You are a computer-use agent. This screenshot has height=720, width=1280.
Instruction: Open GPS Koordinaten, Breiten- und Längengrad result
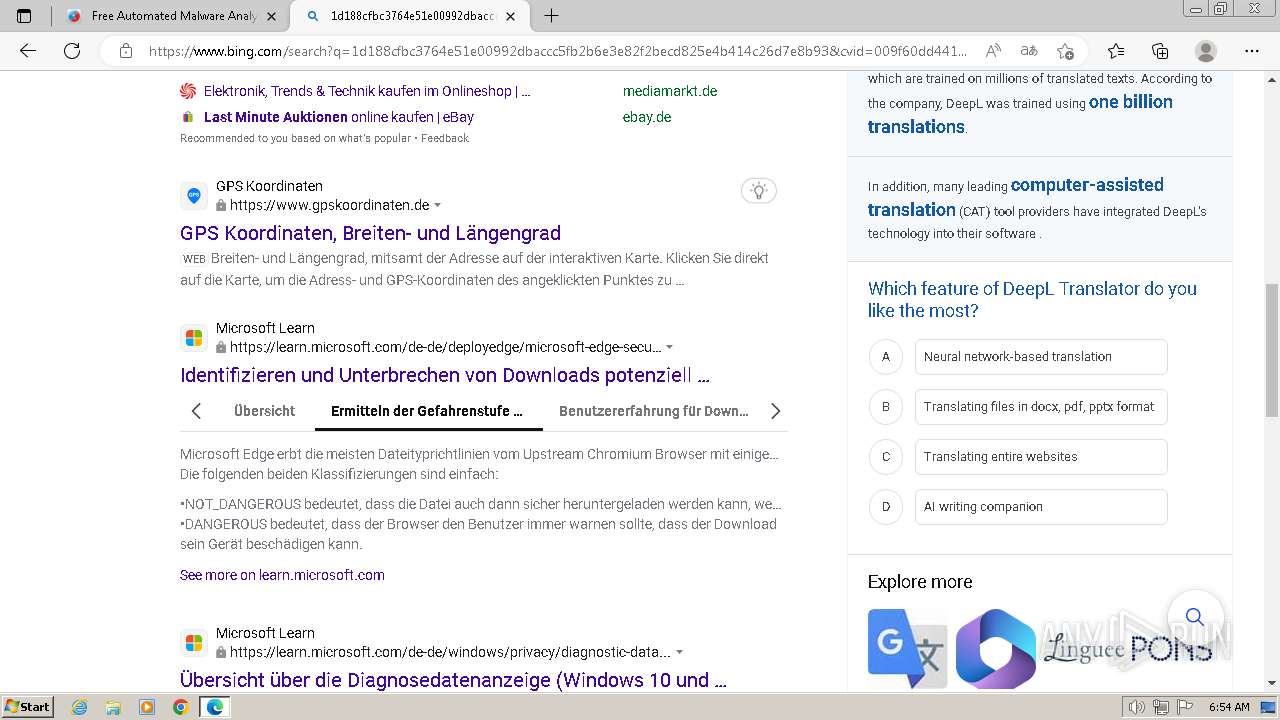(370, 233)
